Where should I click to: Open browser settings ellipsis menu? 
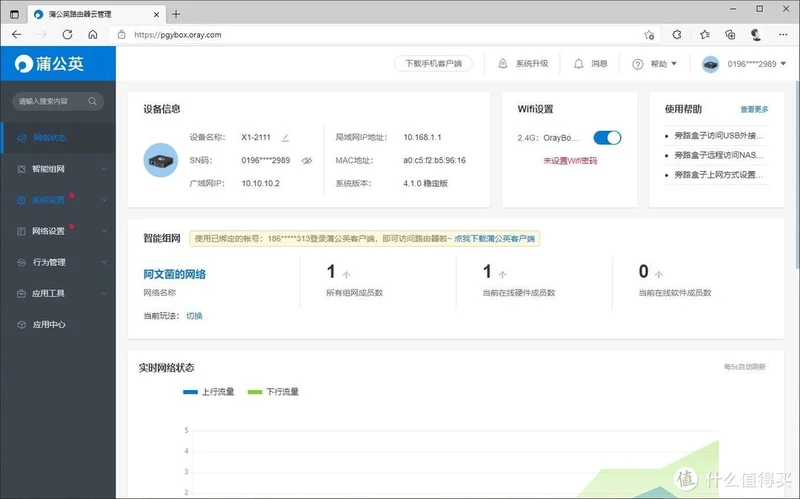click(x=783, y=35)
